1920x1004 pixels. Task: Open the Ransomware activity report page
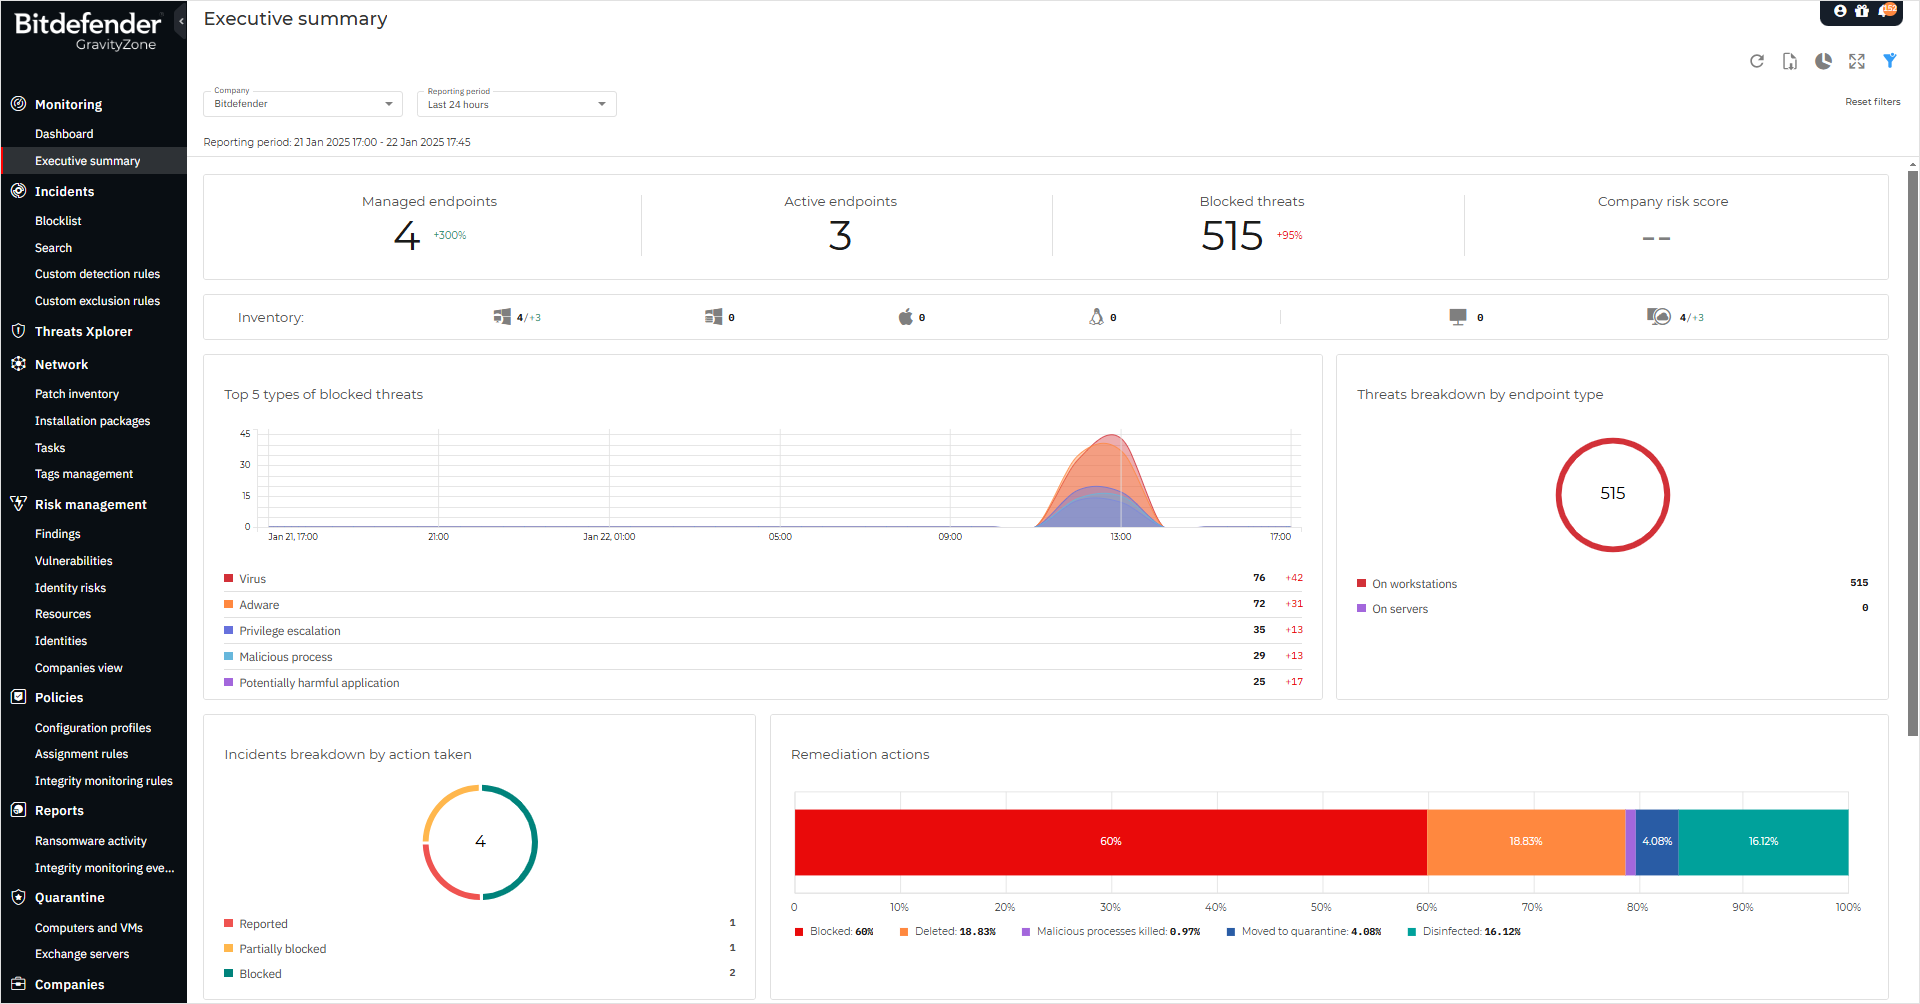click(91, 840)
